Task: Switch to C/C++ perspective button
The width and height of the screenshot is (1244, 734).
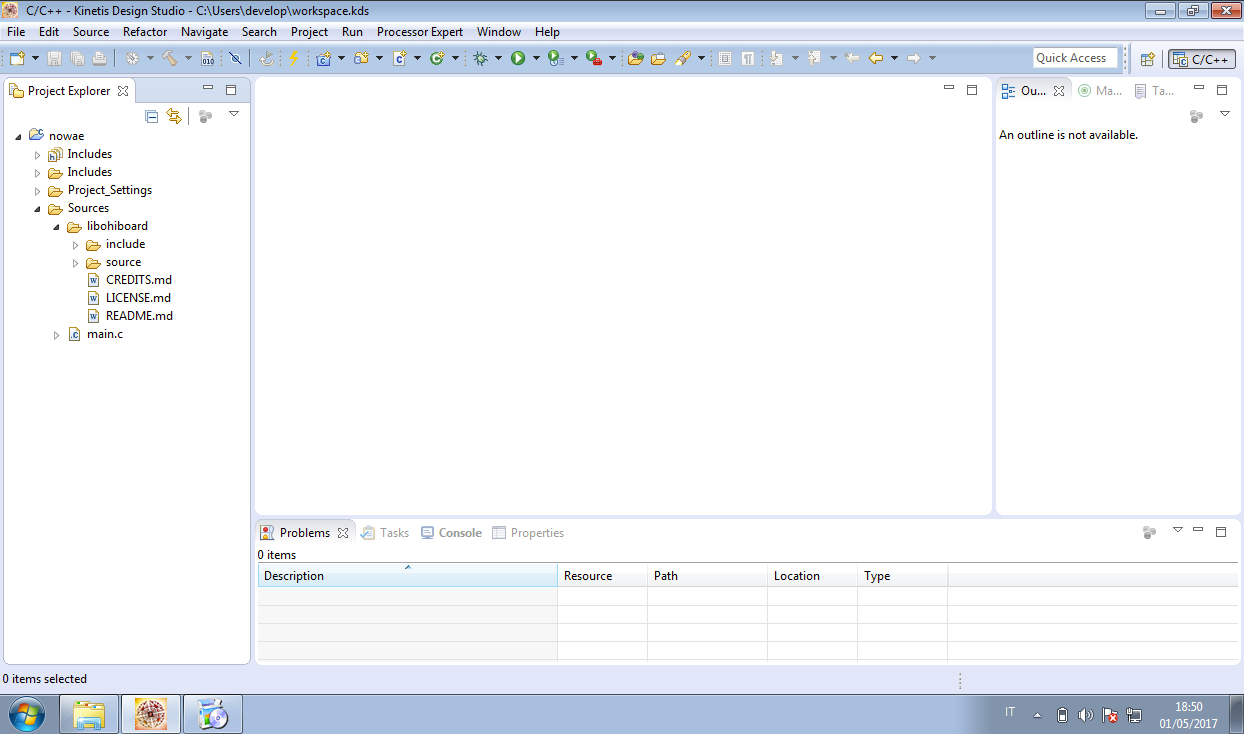Action: [1202, 59]
